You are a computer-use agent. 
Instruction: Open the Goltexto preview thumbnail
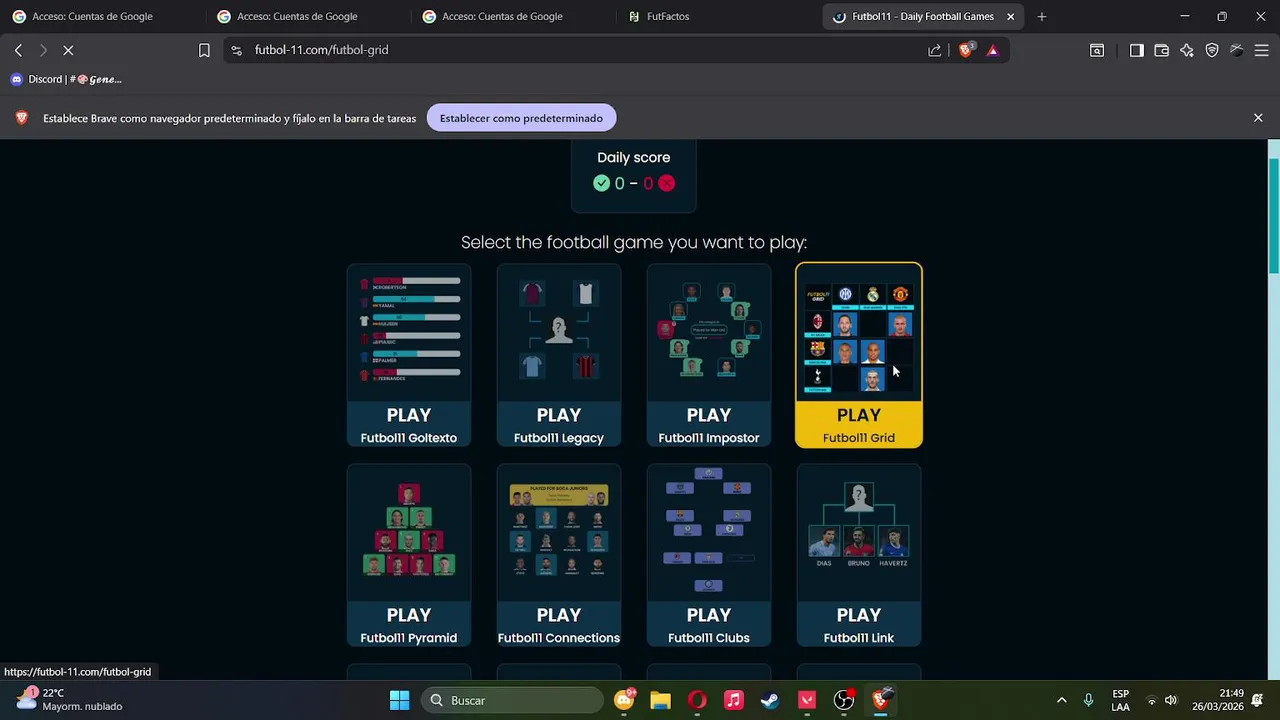[409, 333]
